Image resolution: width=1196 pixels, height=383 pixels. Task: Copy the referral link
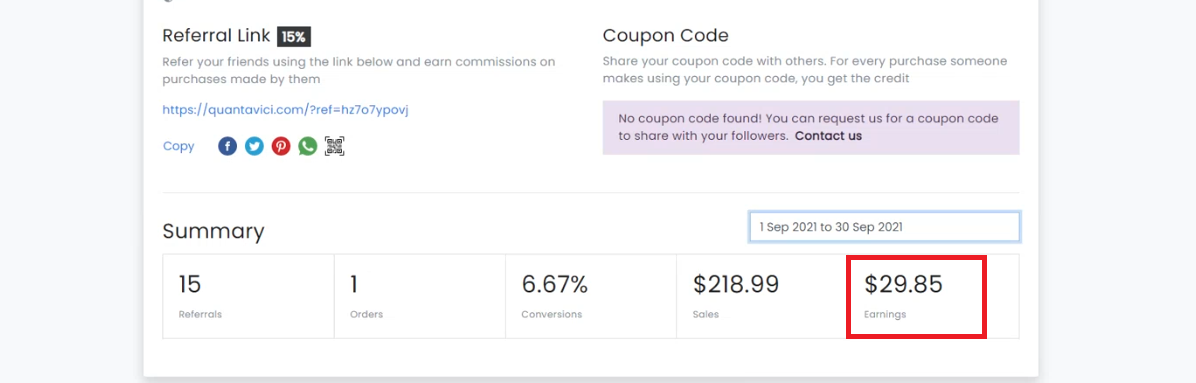click(x=178, y=146)
